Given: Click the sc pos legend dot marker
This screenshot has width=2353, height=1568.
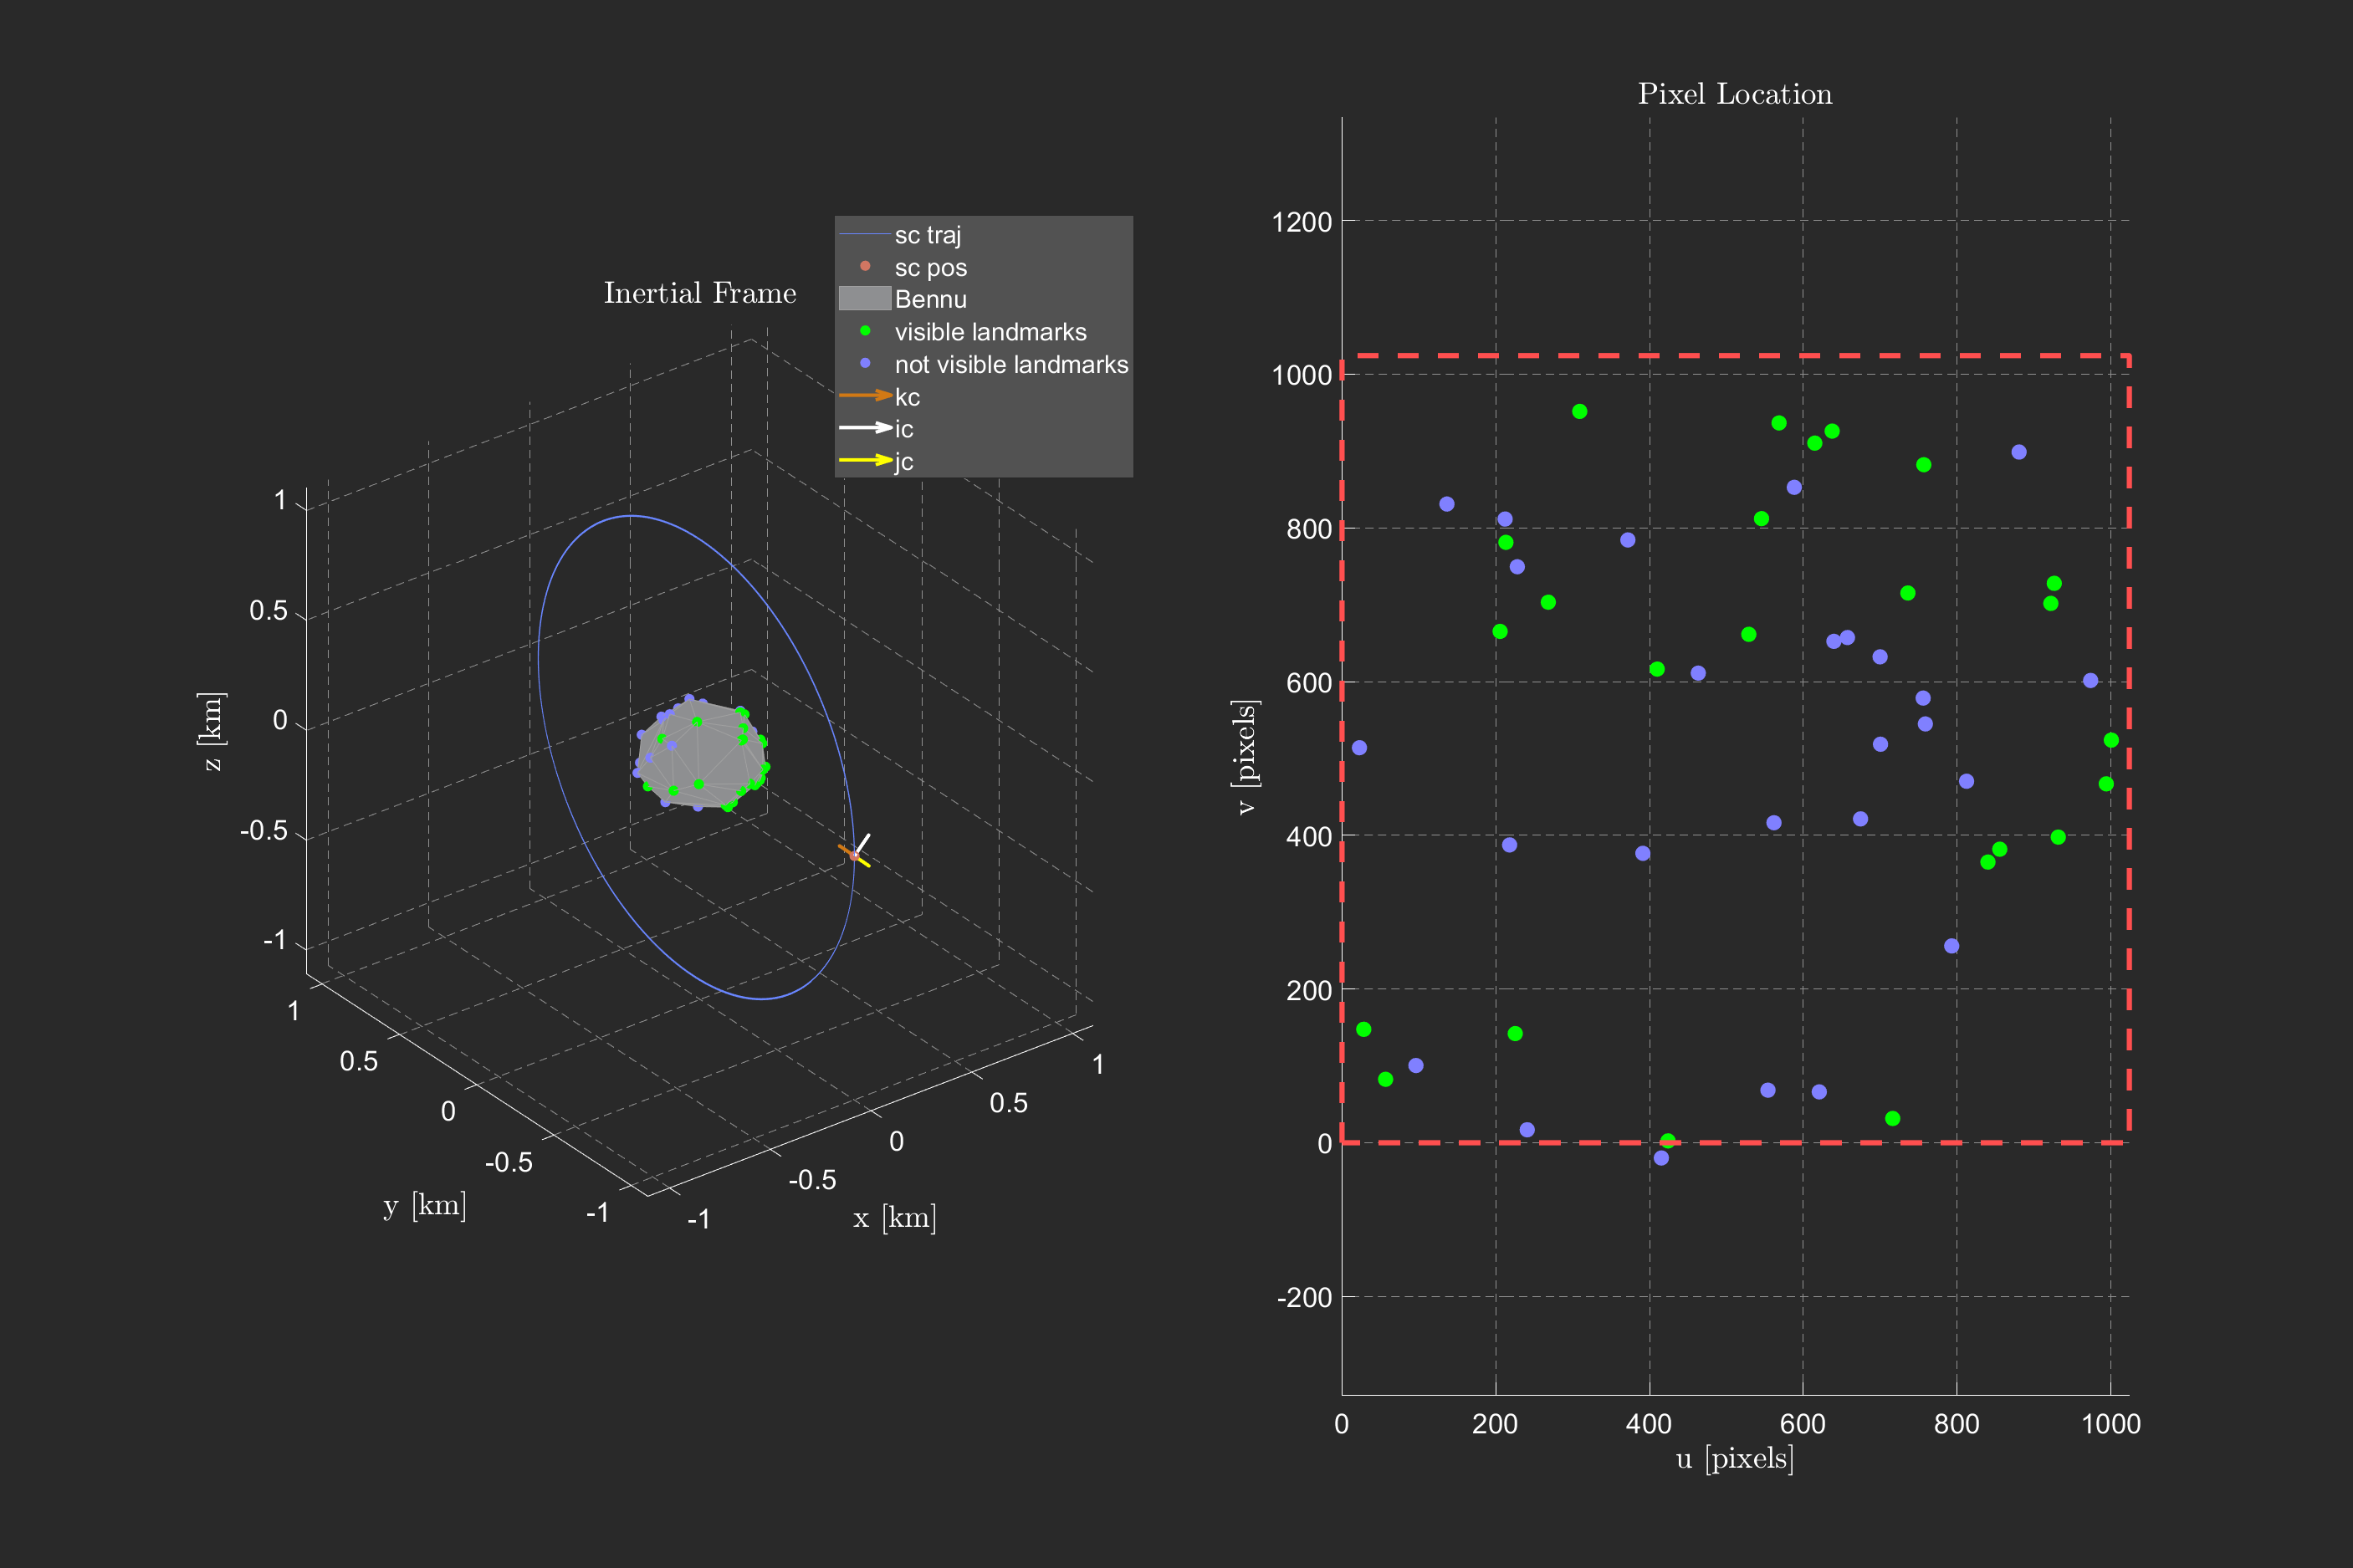Looking at the screenshot, I should point(865,266).
